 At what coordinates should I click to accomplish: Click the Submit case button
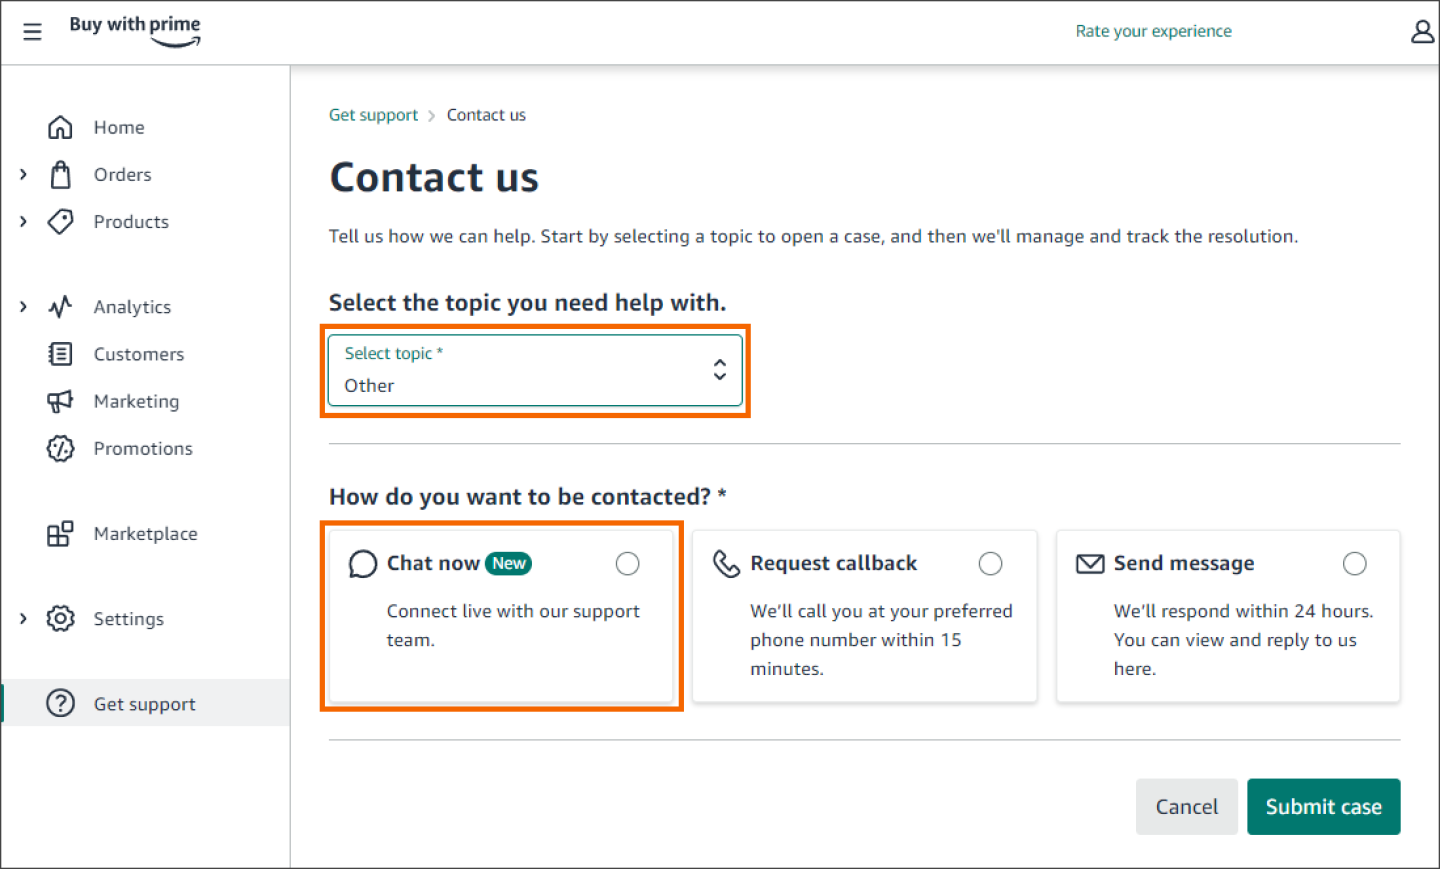point(1323,807)
